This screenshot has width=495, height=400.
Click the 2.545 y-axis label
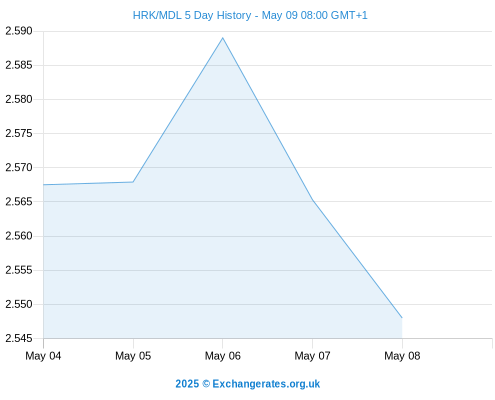click(x=19, y=338)
